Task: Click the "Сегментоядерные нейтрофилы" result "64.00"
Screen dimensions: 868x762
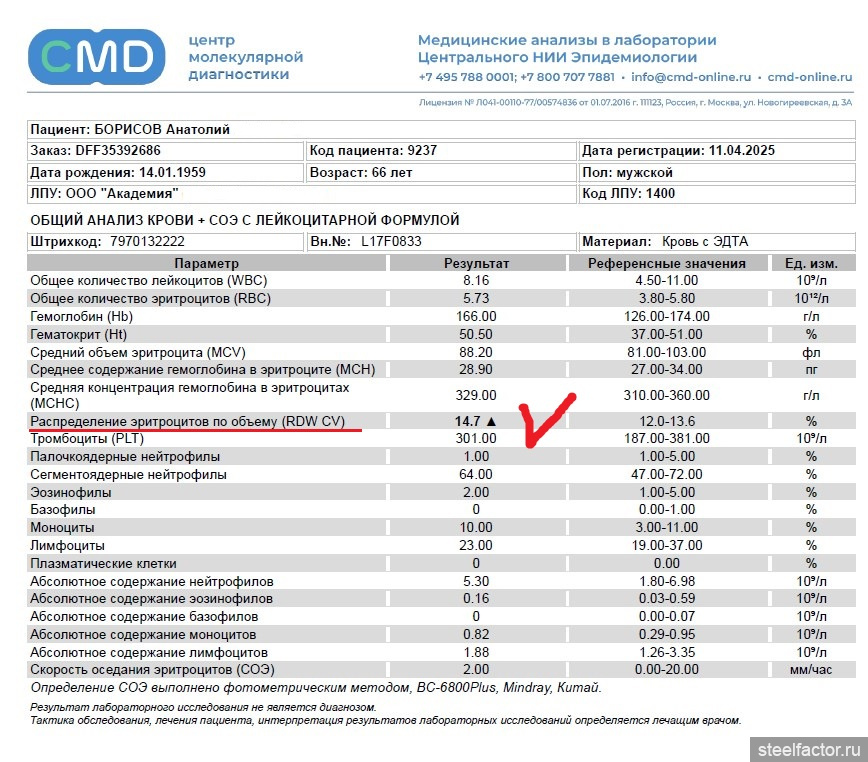Action: 476,475
